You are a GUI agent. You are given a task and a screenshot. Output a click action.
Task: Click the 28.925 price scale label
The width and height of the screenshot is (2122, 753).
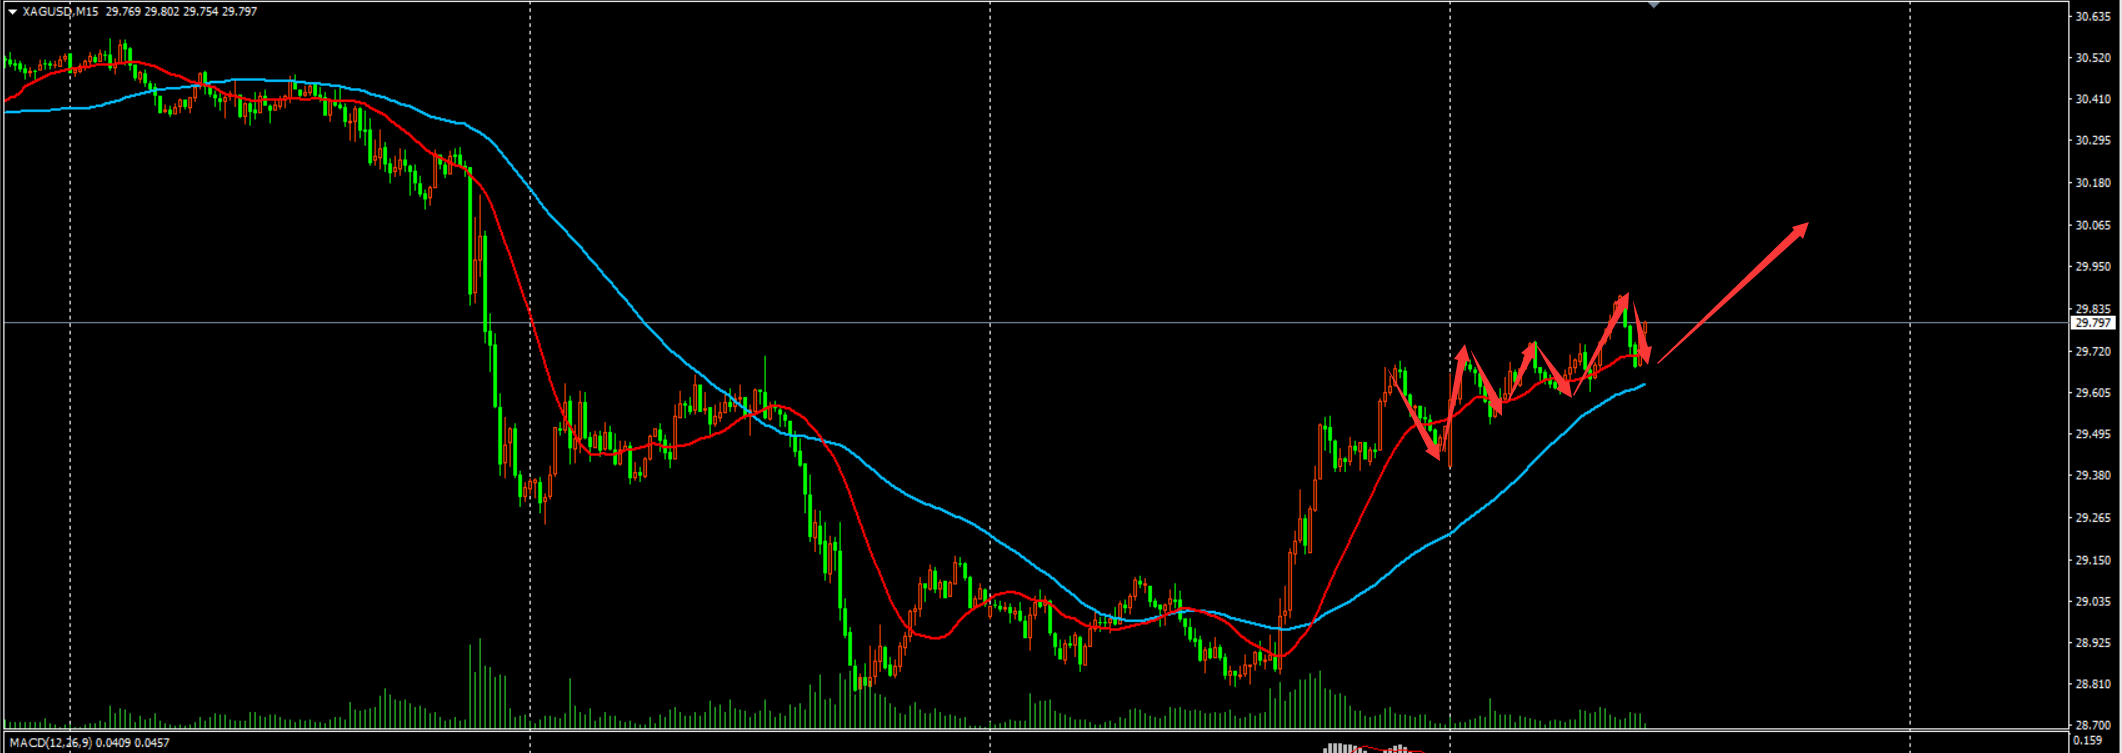coord(2092,642)
